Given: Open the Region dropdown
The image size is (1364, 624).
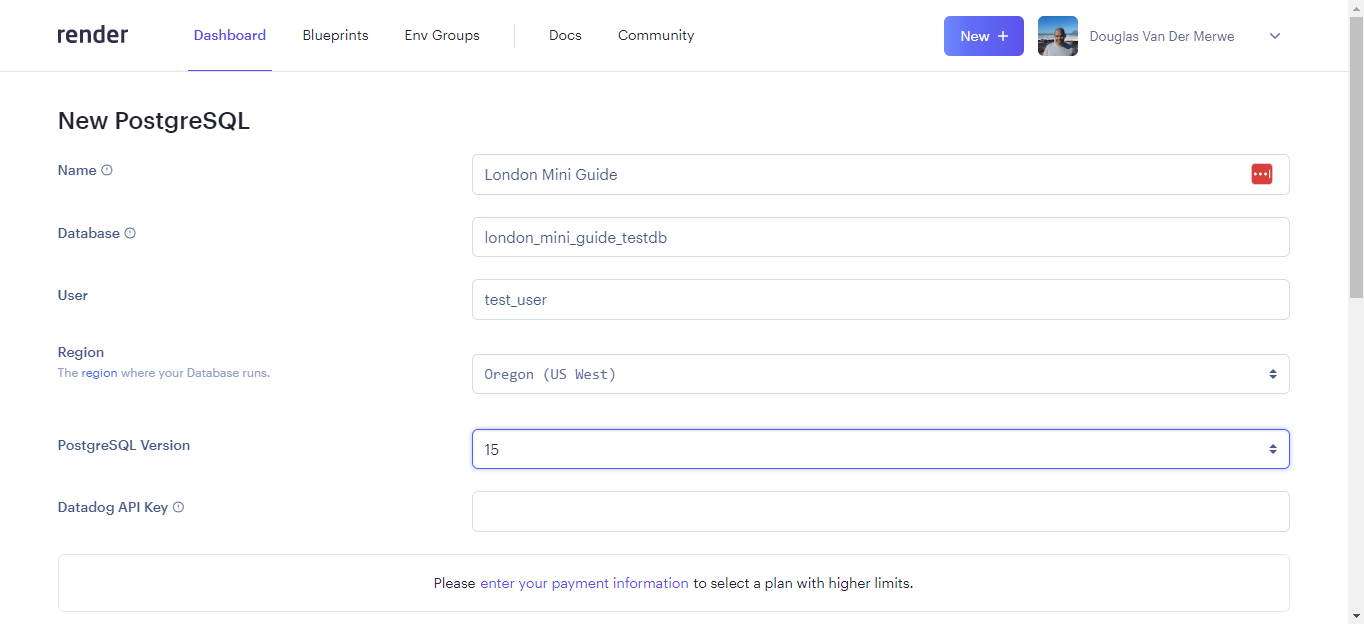Looking at the screenshot, I should [x=880, y=373].
